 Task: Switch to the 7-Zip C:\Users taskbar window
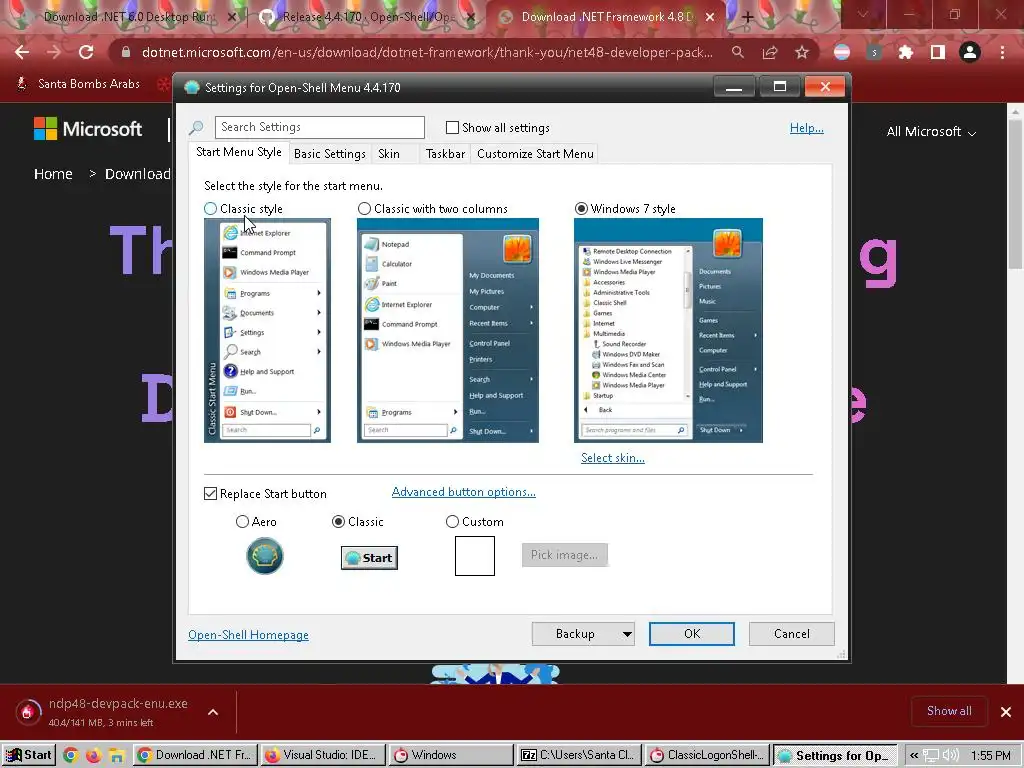coord(577,755)
